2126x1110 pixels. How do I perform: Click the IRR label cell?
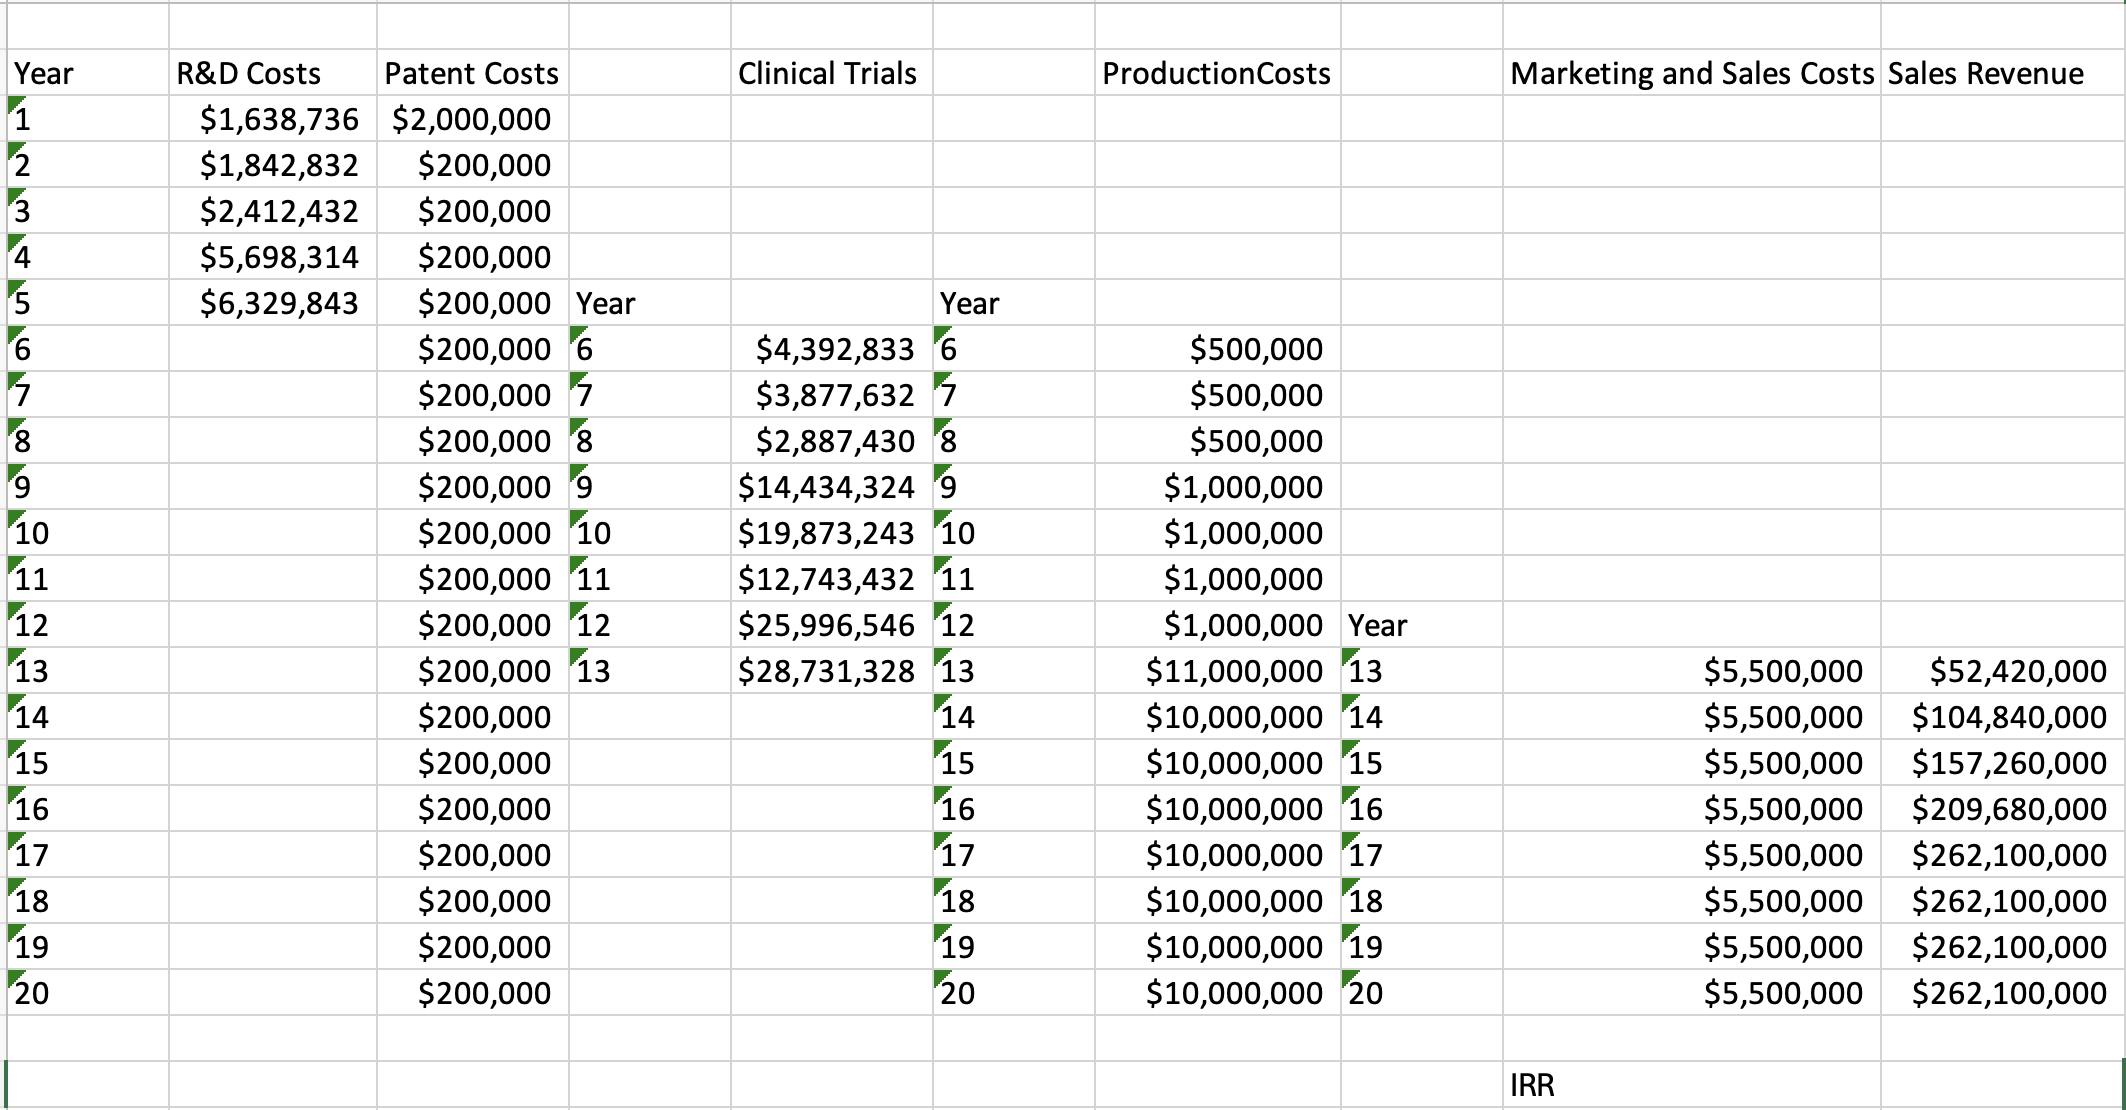1691,1085
